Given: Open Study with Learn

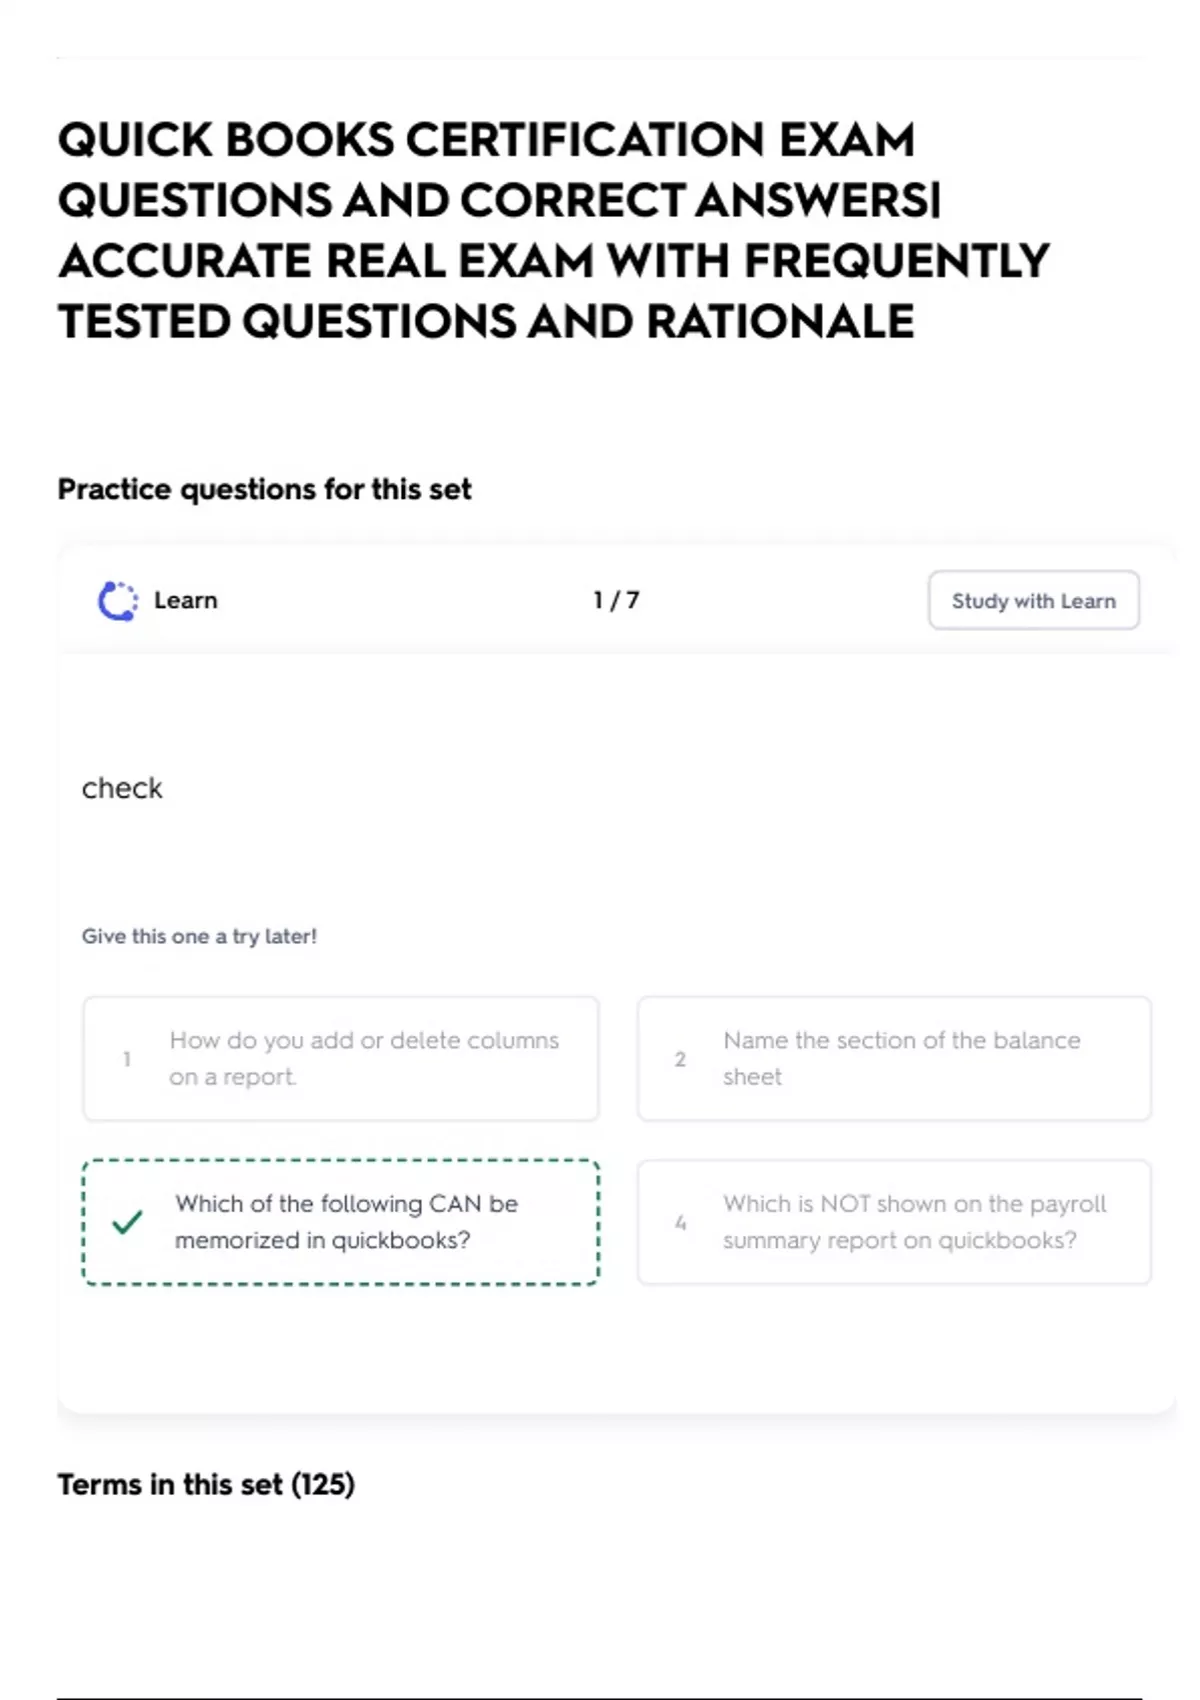Looking at the screenshot, I should (1034, 601).
